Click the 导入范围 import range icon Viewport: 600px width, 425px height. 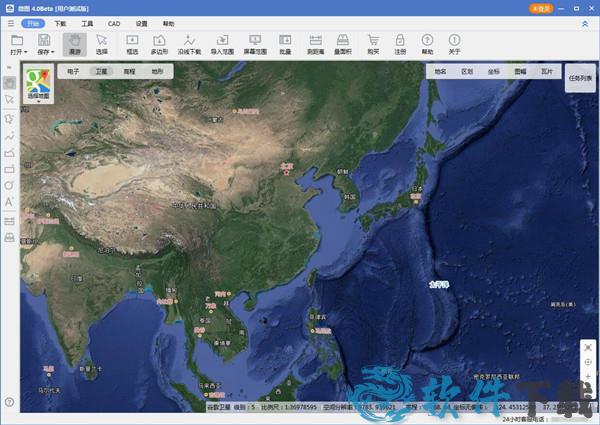click(222, 44)
